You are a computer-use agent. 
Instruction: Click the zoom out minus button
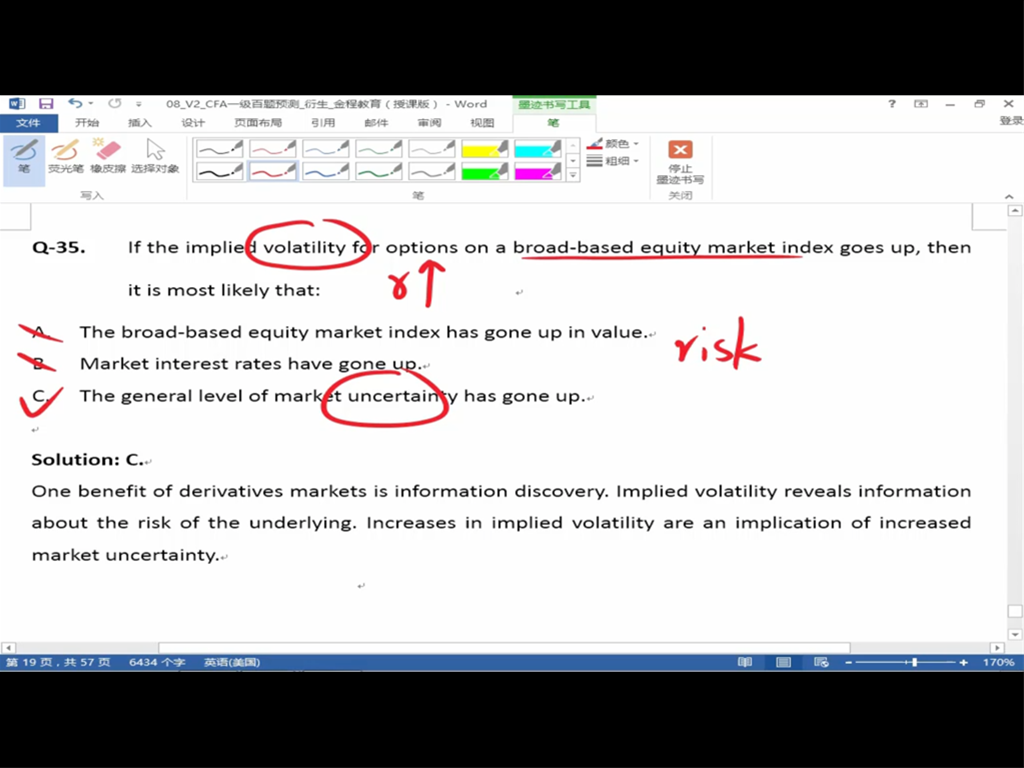pos(848,662)
